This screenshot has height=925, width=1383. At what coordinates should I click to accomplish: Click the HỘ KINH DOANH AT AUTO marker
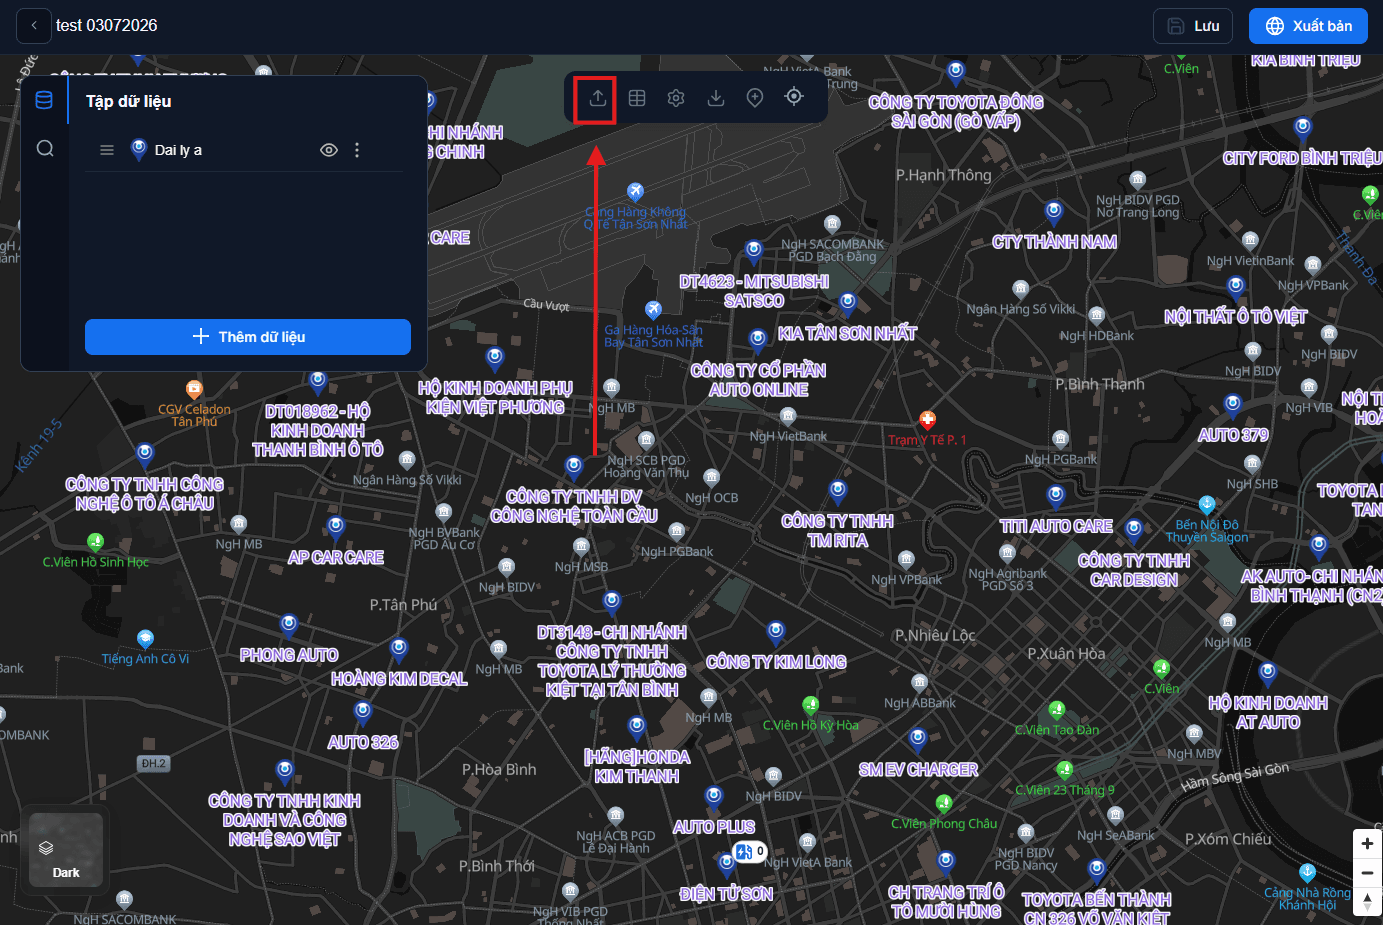click(x=1268, y=673)
